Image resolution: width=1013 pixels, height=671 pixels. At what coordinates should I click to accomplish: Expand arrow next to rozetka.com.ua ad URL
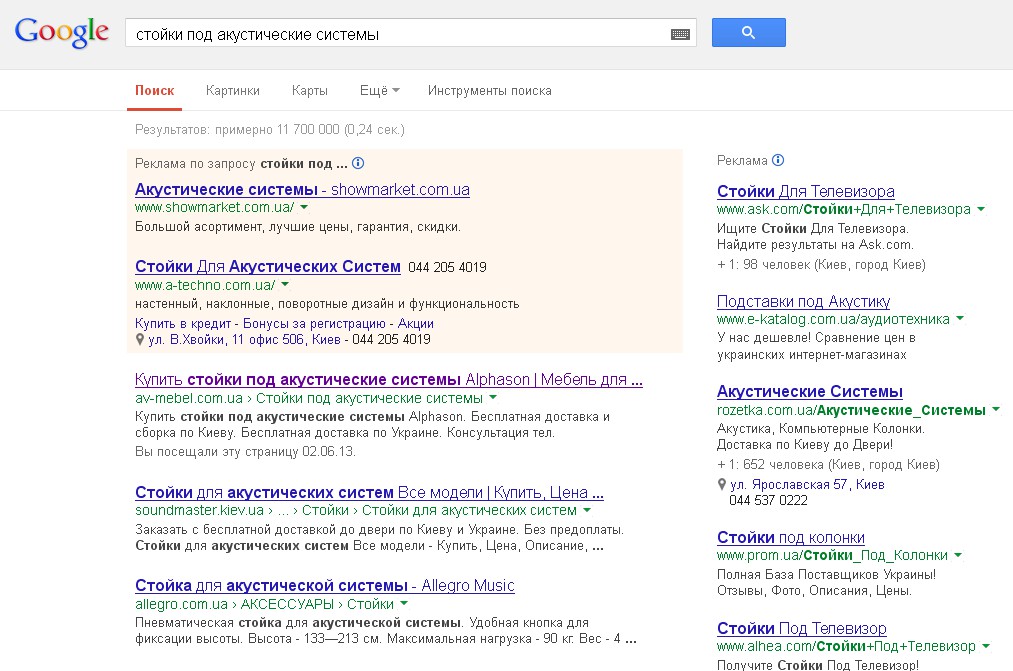pyautogui.click(x=996, y=409)
